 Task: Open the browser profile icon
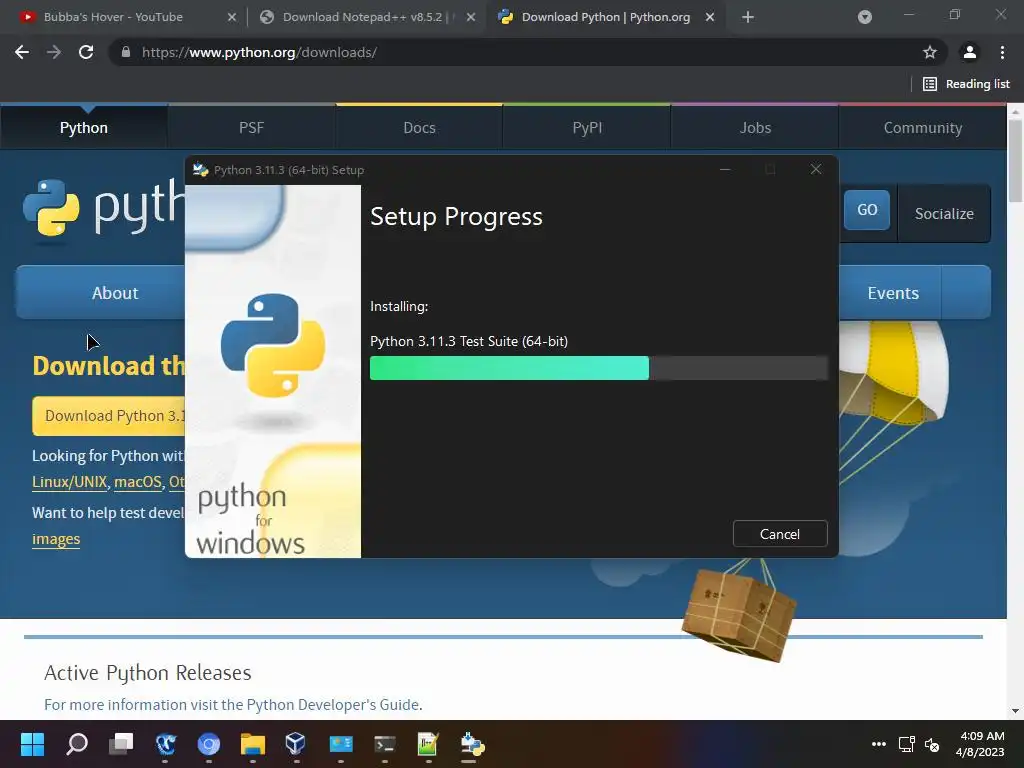pos(970,52)
